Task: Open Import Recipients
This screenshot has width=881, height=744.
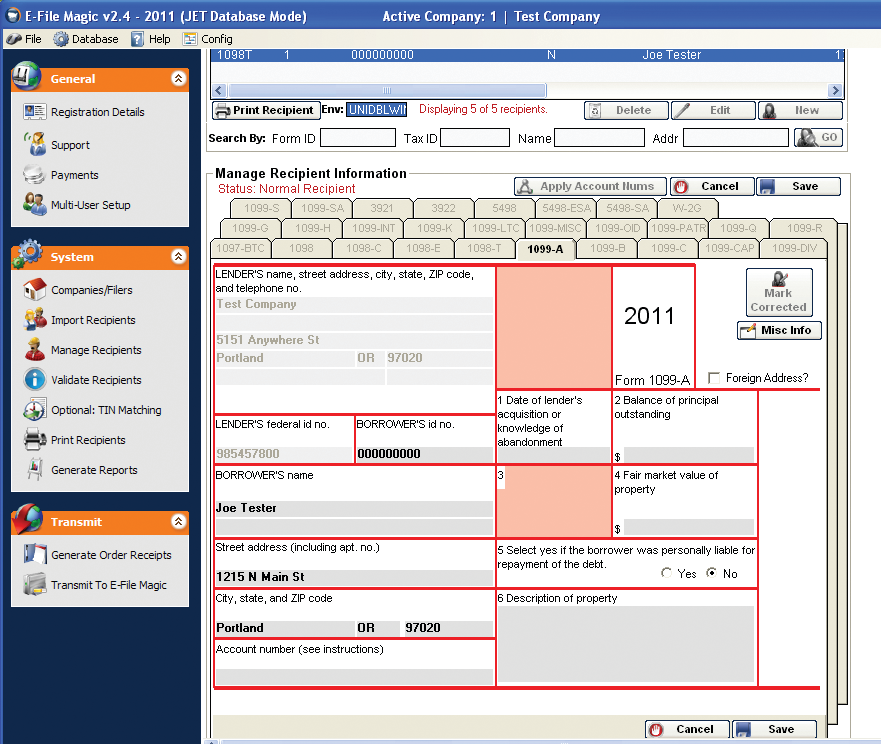Action: point(93,320)
